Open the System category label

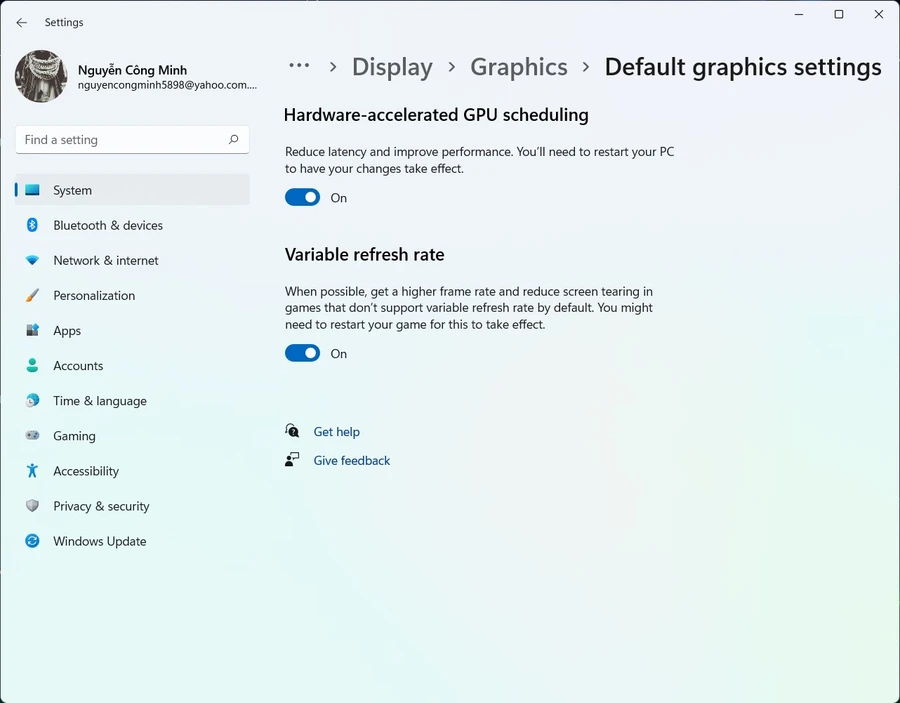pos(72,190)
